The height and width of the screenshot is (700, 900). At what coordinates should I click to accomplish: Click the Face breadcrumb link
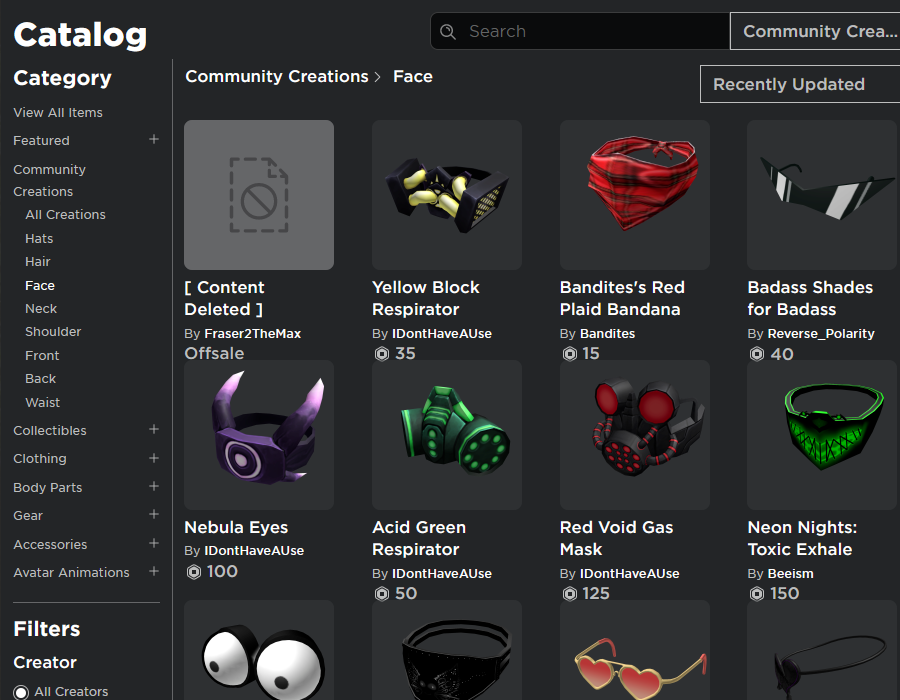tap(413, 76)
